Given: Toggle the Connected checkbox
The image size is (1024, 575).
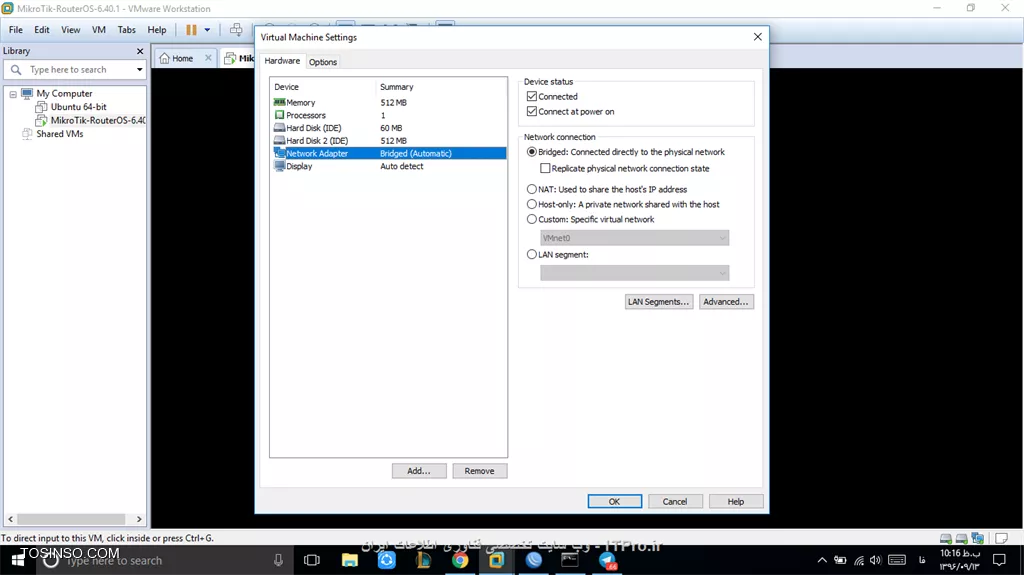Looking at the screenshot, I should point(532,97).
